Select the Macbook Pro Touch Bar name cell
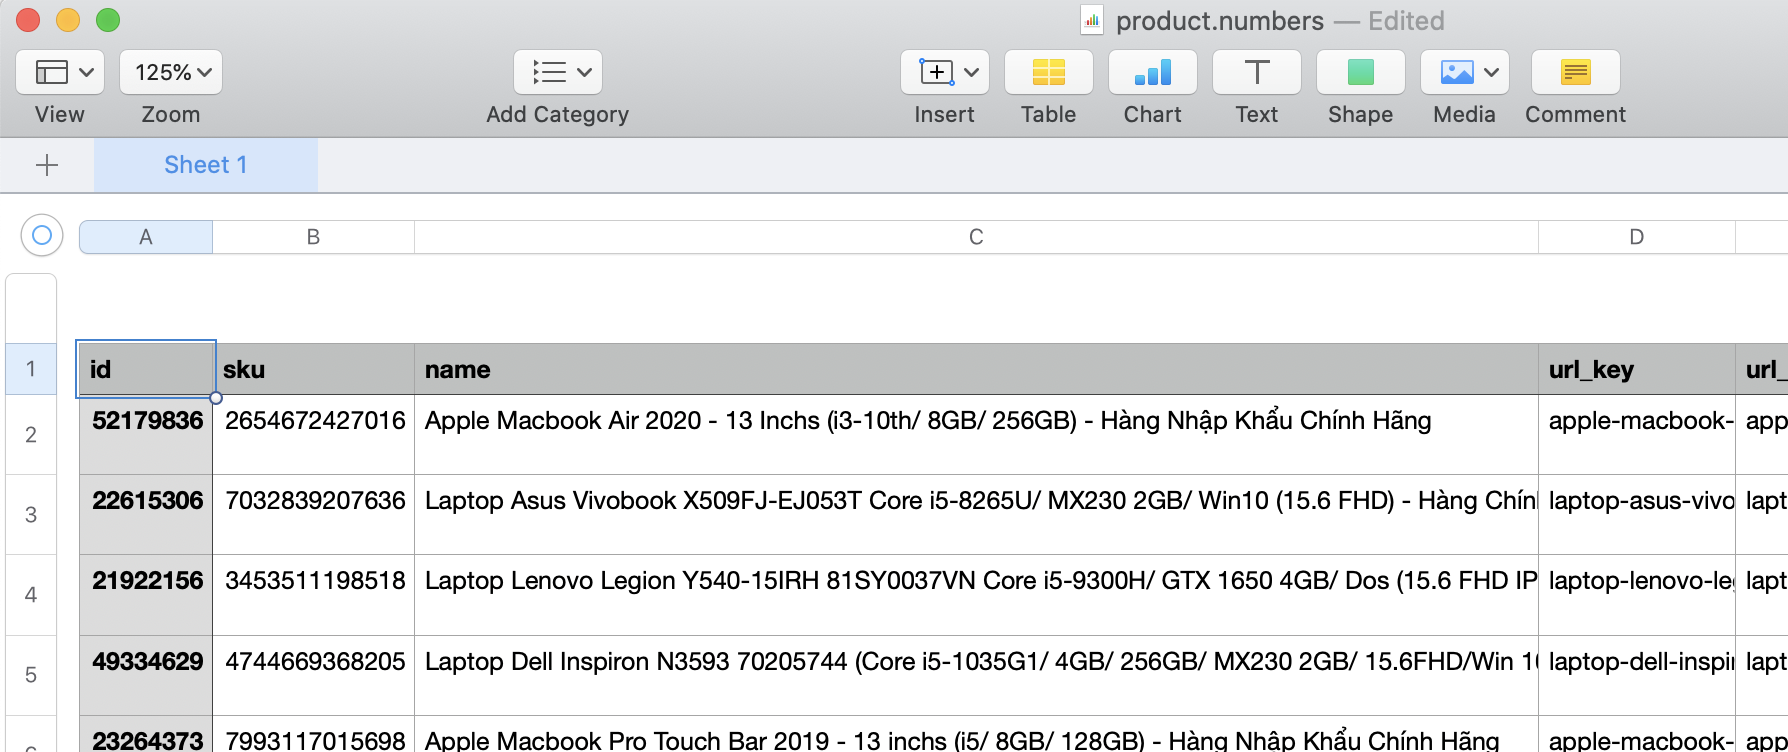The height and width of the screenshot is (752, 1788). (976, 734)
